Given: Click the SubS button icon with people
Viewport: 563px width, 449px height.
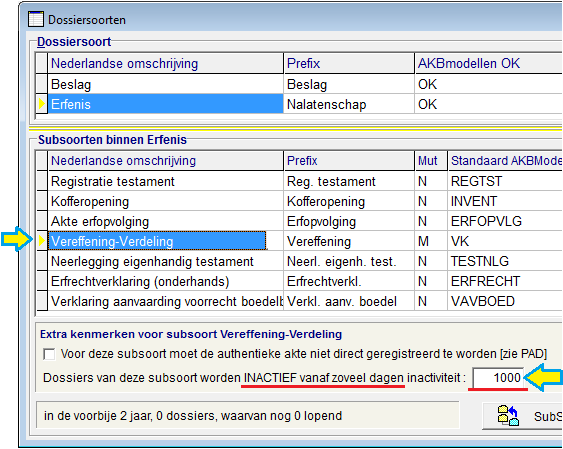Looking at the screenshot, I should [508, 416].
